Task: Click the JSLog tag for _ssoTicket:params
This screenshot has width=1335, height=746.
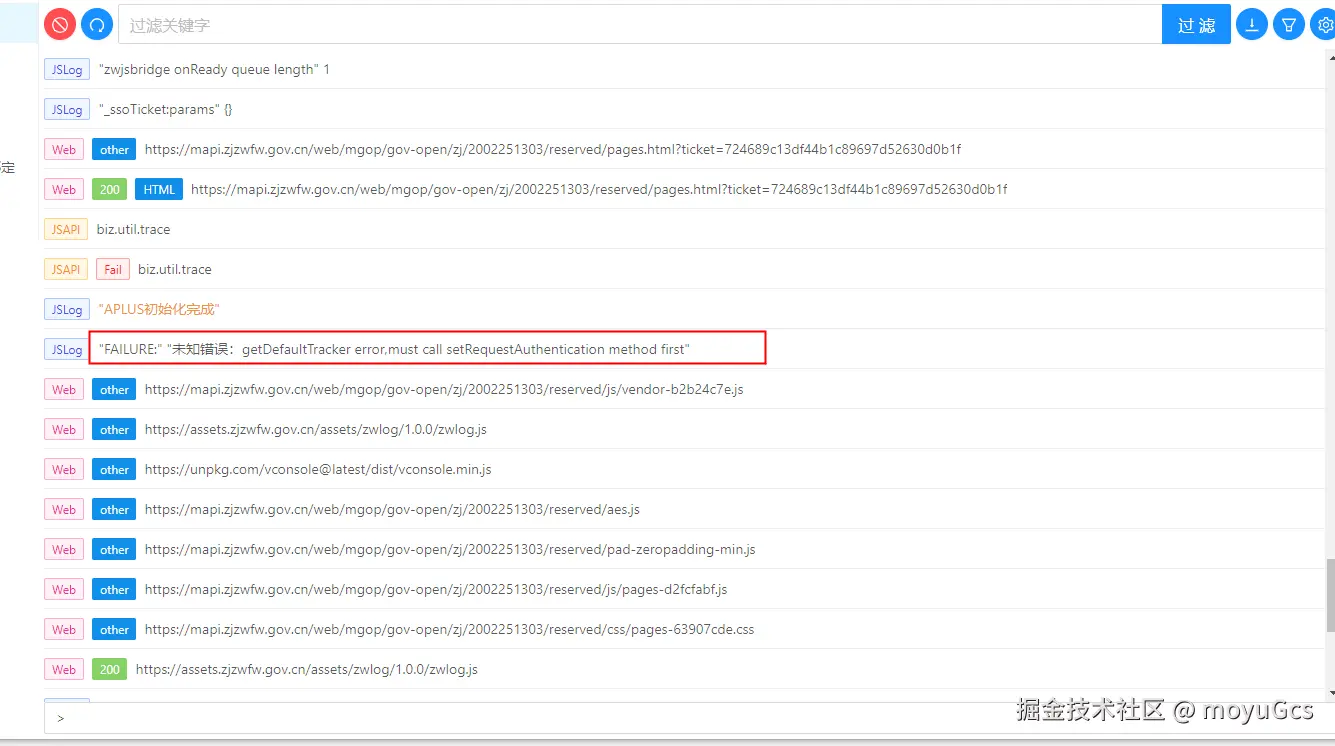Action: coord(67,109)
